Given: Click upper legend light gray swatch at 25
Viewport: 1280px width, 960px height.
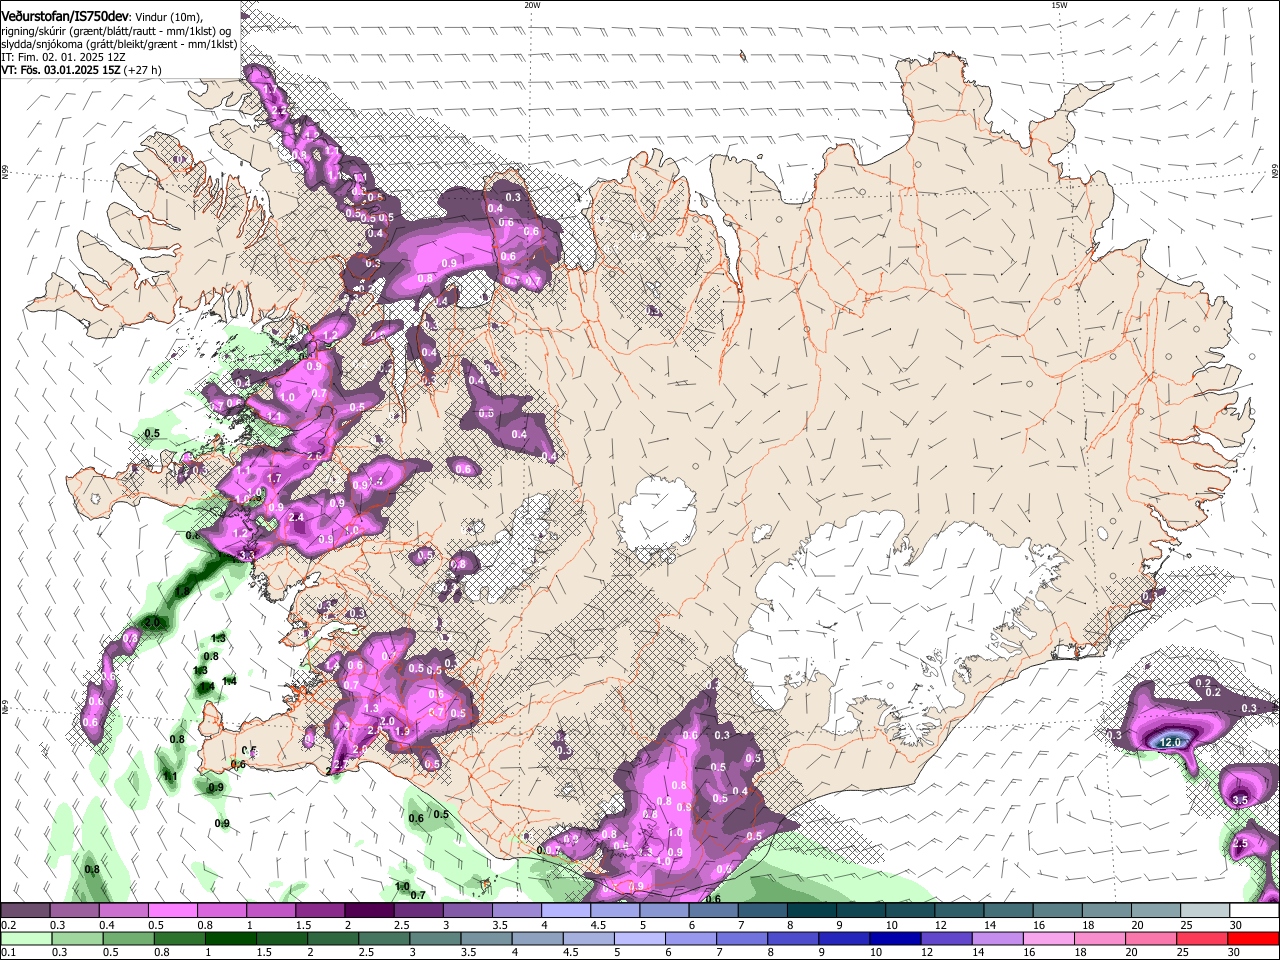Looking at the screenshot, I should (1206, 910).
